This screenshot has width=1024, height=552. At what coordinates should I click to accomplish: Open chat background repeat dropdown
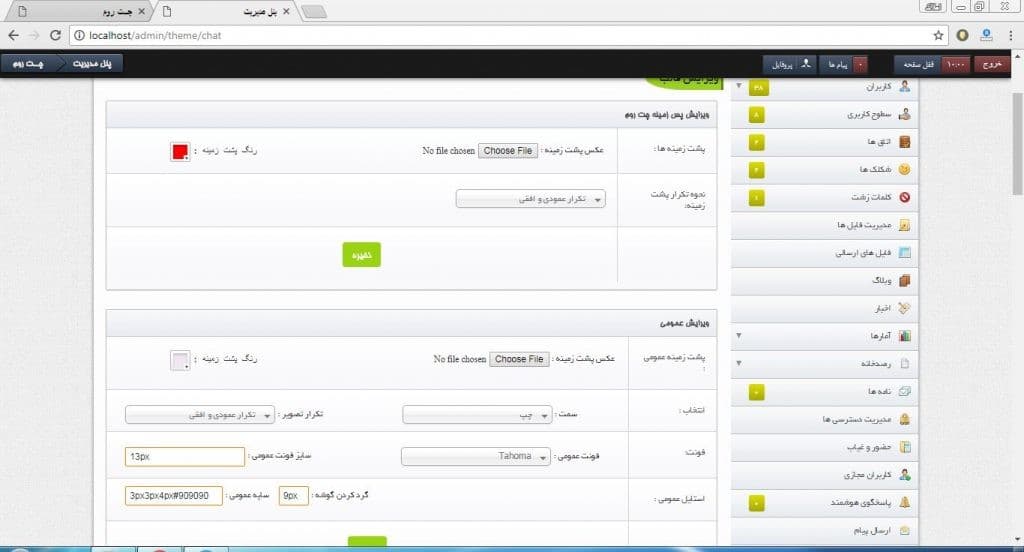pyautogui.click(x=530, y=199)
